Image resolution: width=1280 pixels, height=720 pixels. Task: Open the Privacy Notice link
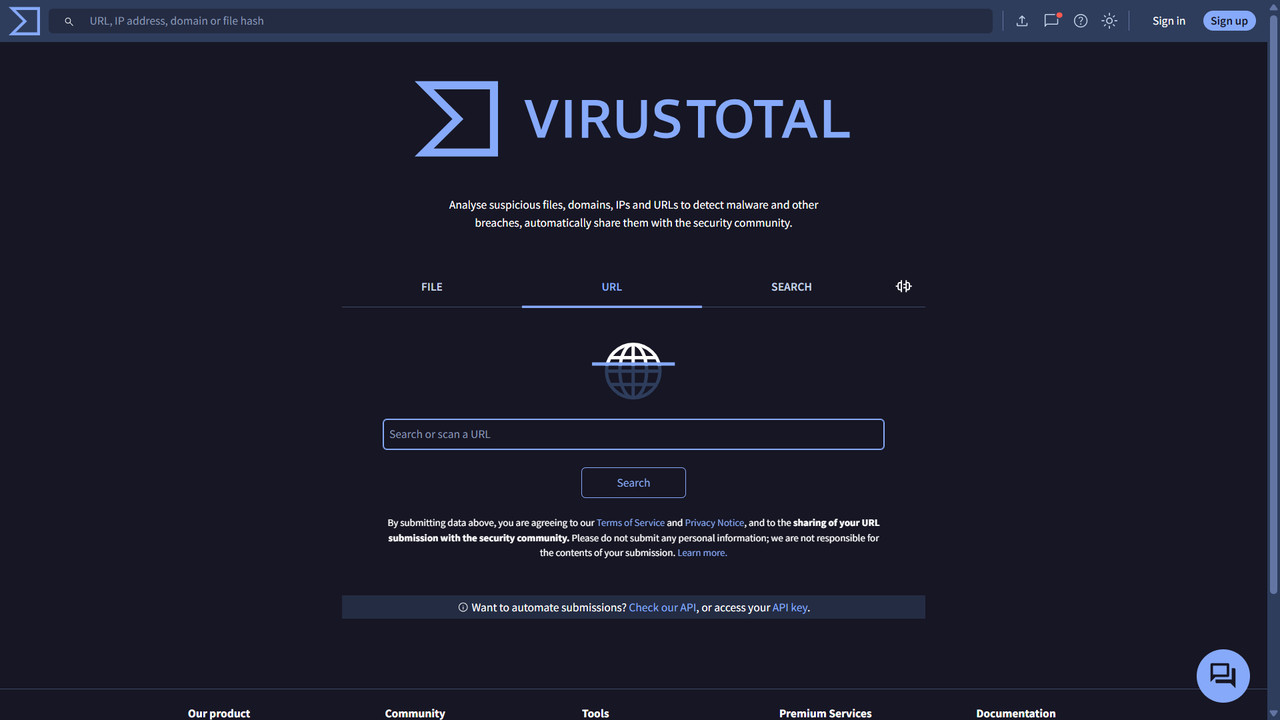pos(714,523)
